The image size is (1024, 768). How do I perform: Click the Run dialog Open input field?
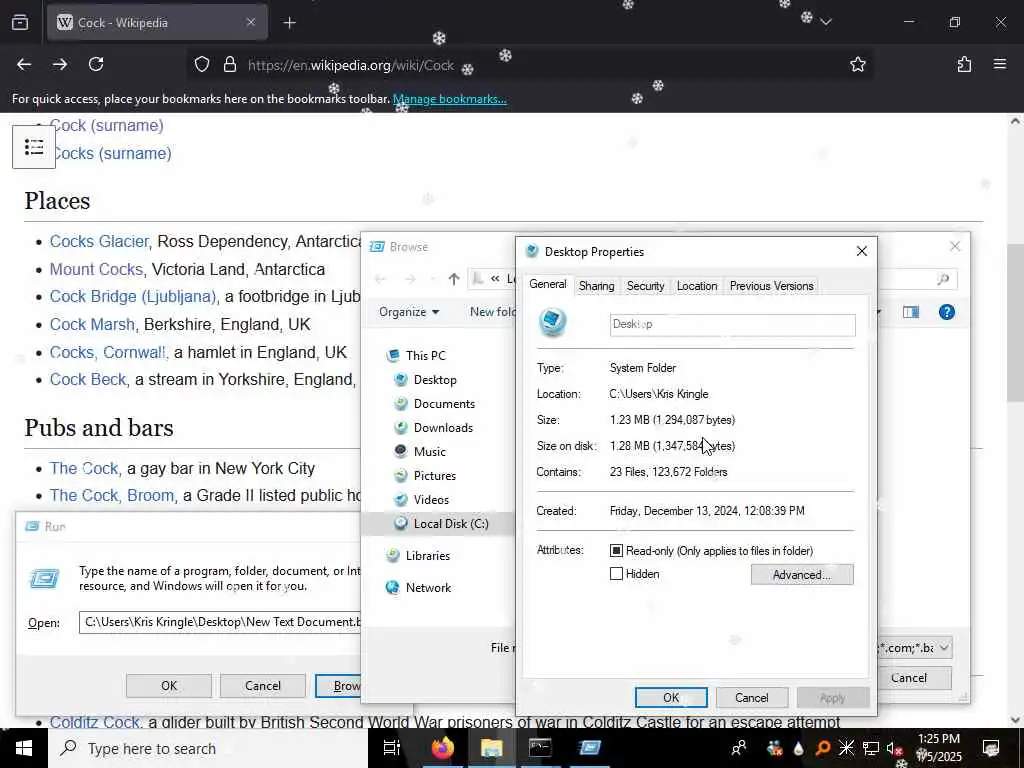pyautogui.click(x=219, y=622)
